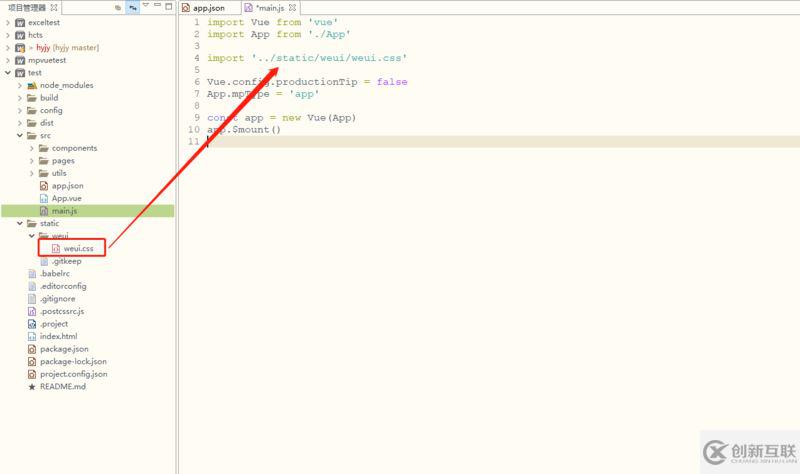Expand the exceltest project

(8, 22)
